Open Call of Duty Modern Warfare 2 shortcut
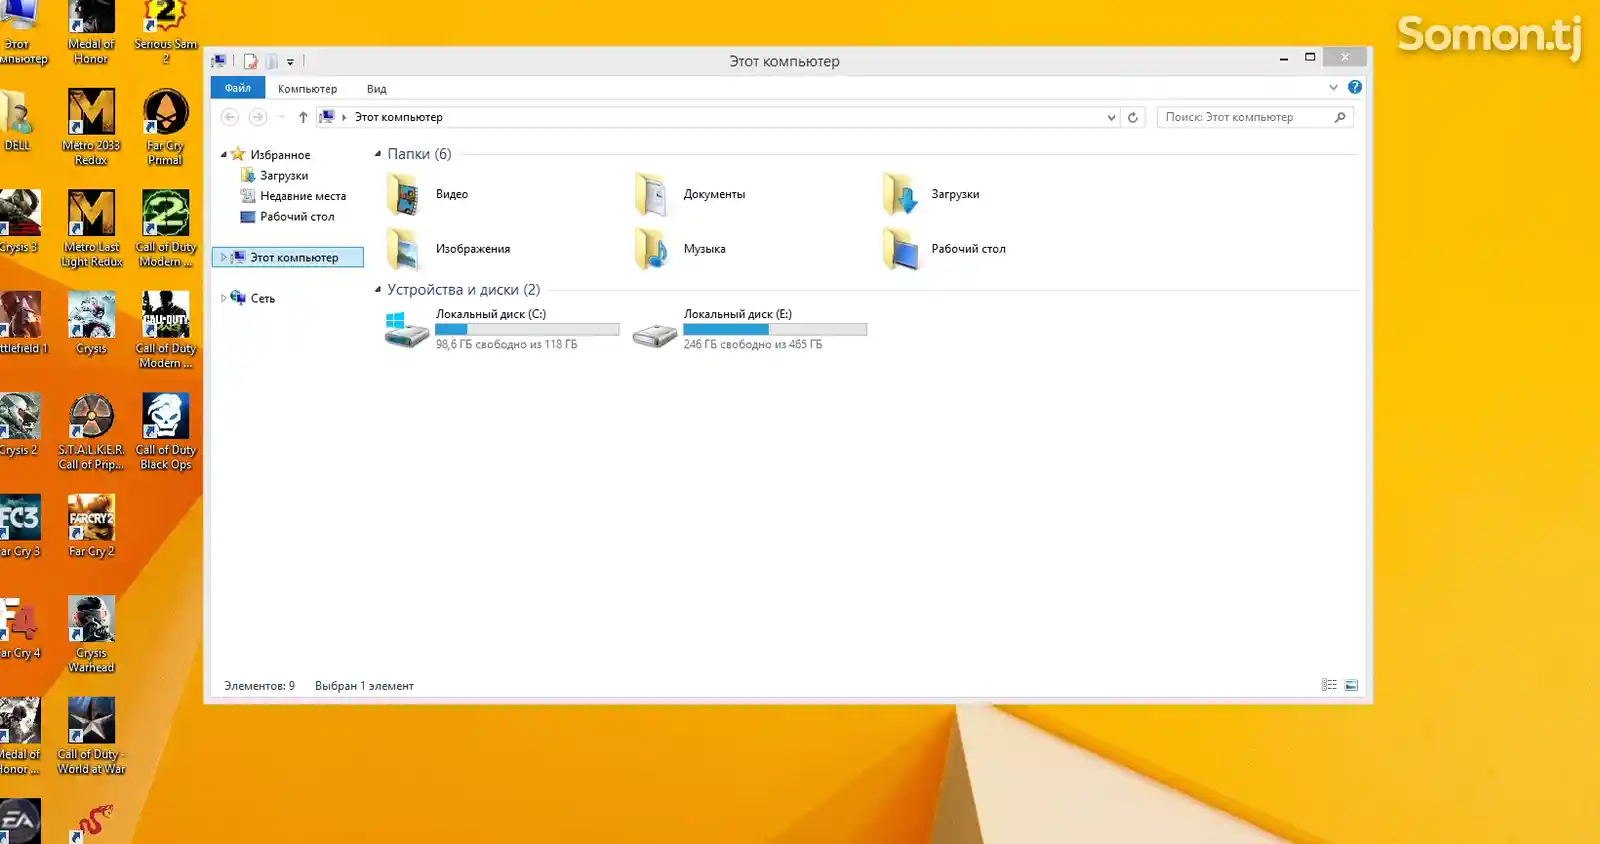 coord(165,229)
